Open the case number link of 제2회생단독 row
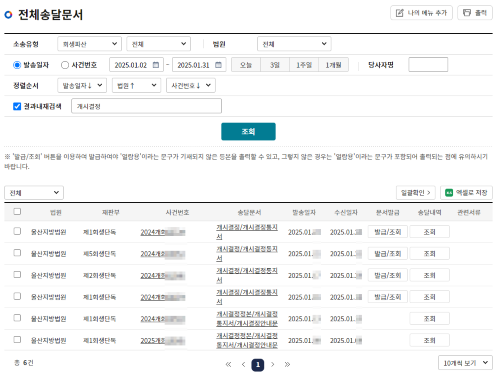 [163, 276]
